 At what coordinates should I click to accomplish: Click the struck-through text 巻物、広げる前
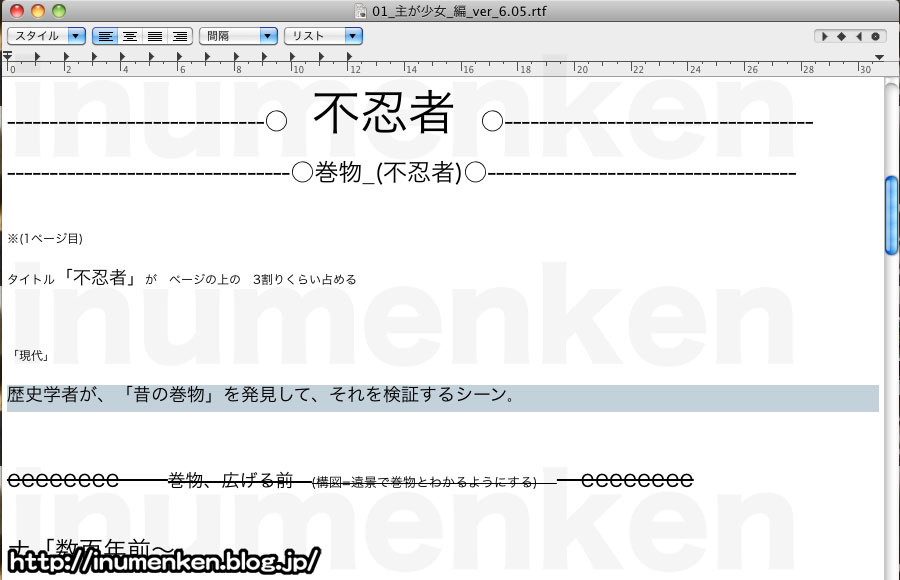click(x=231, y=480)
